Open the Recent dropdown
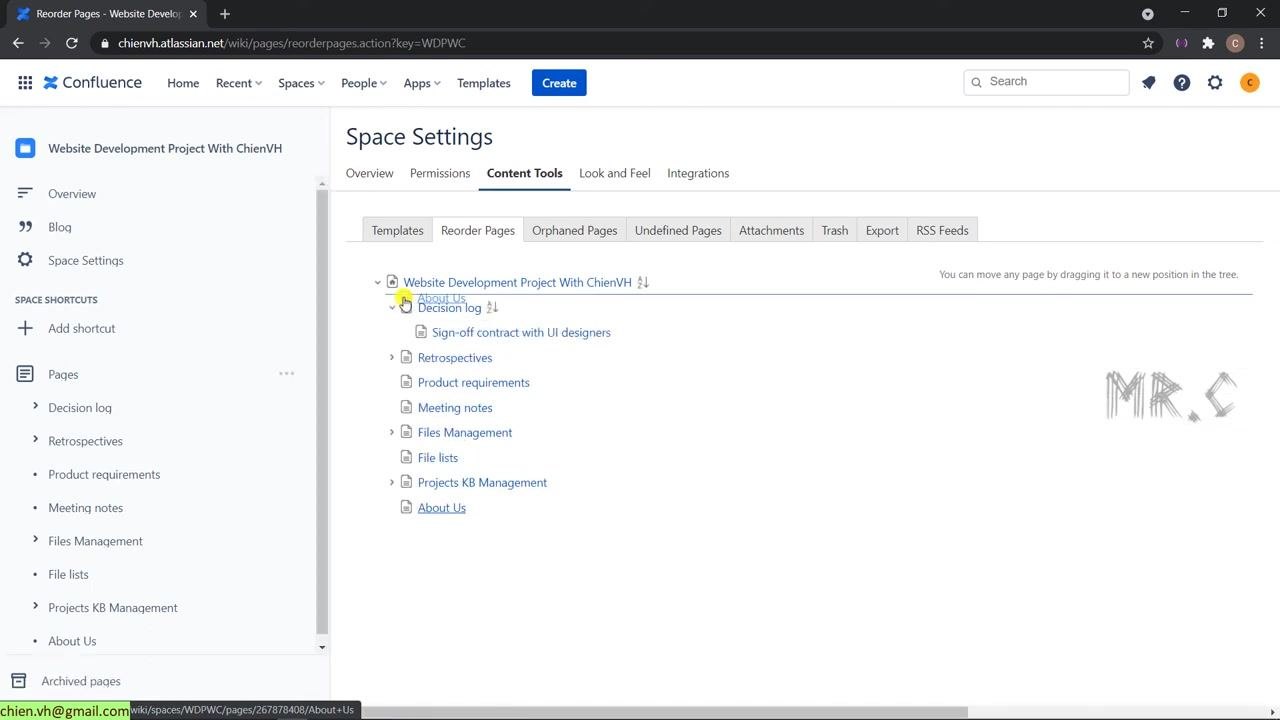The width and height of the screenshot is (1280, 720). [239, 83]
